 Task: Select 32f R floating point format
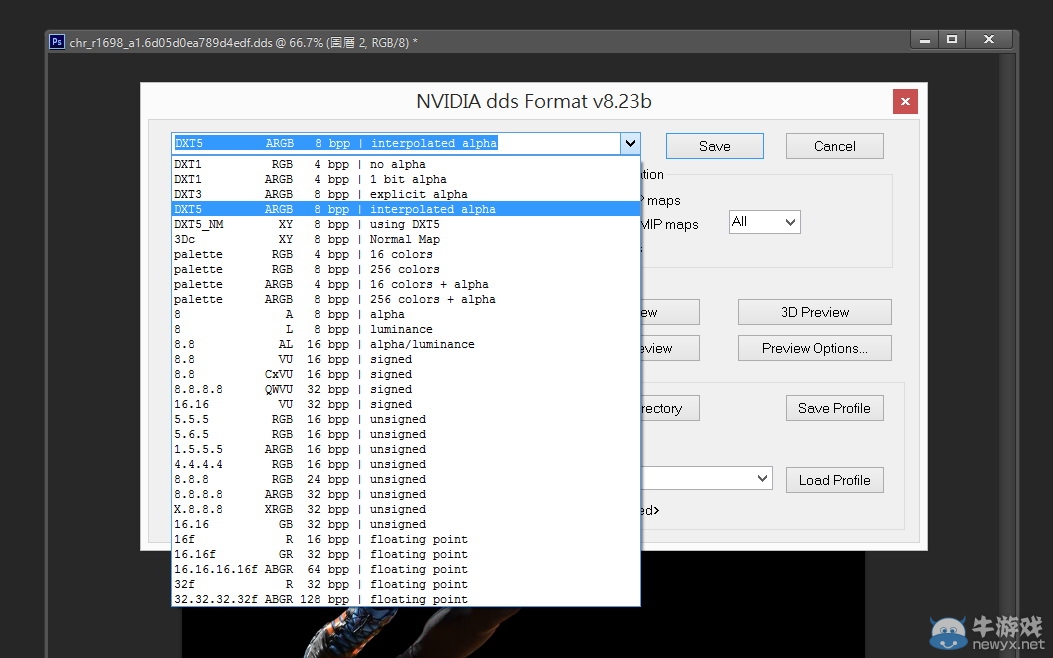[406, 584]
